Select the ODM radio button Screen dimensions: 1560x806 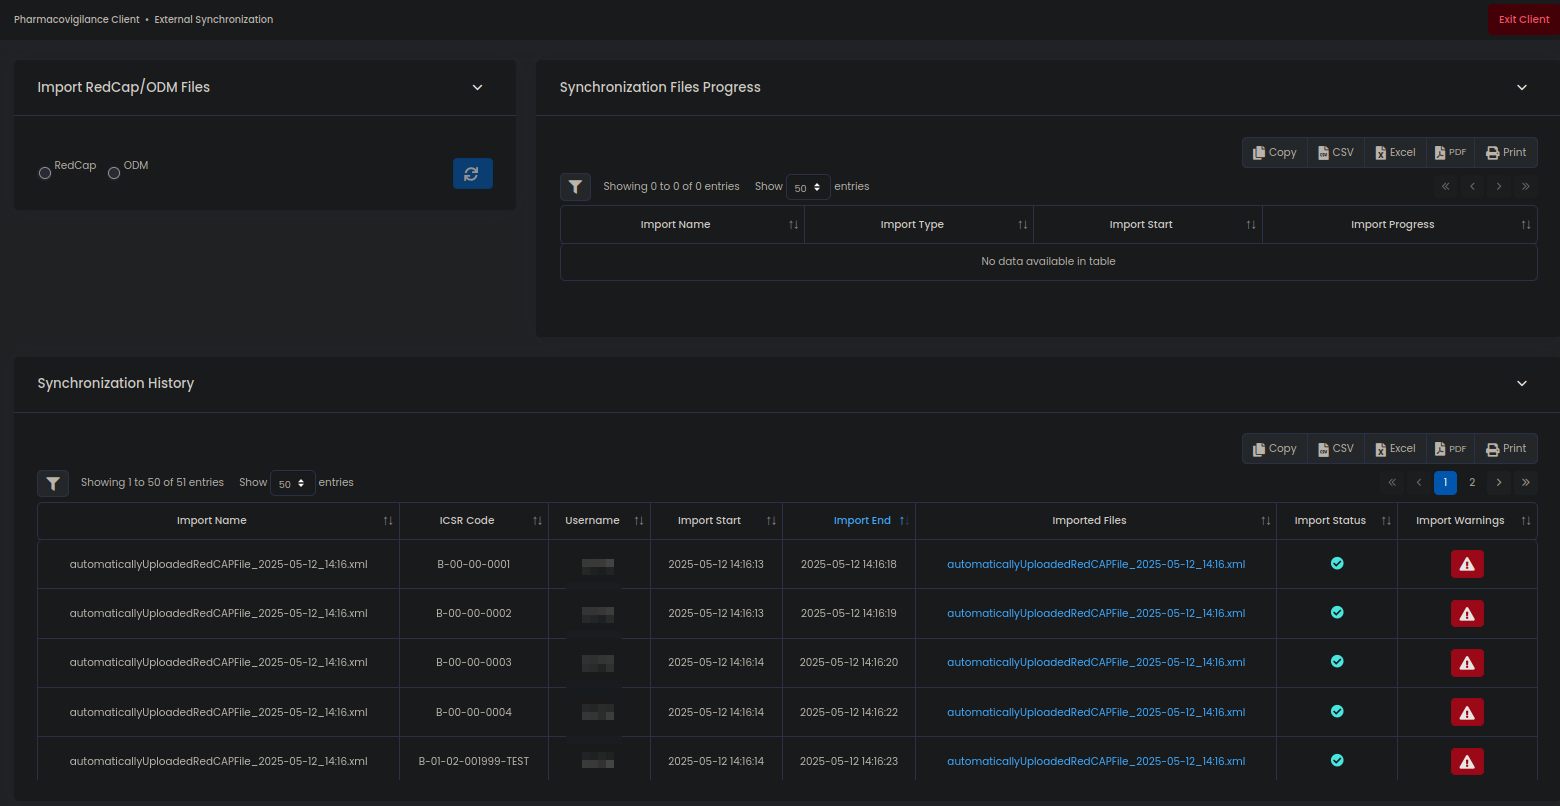(114, 173)
